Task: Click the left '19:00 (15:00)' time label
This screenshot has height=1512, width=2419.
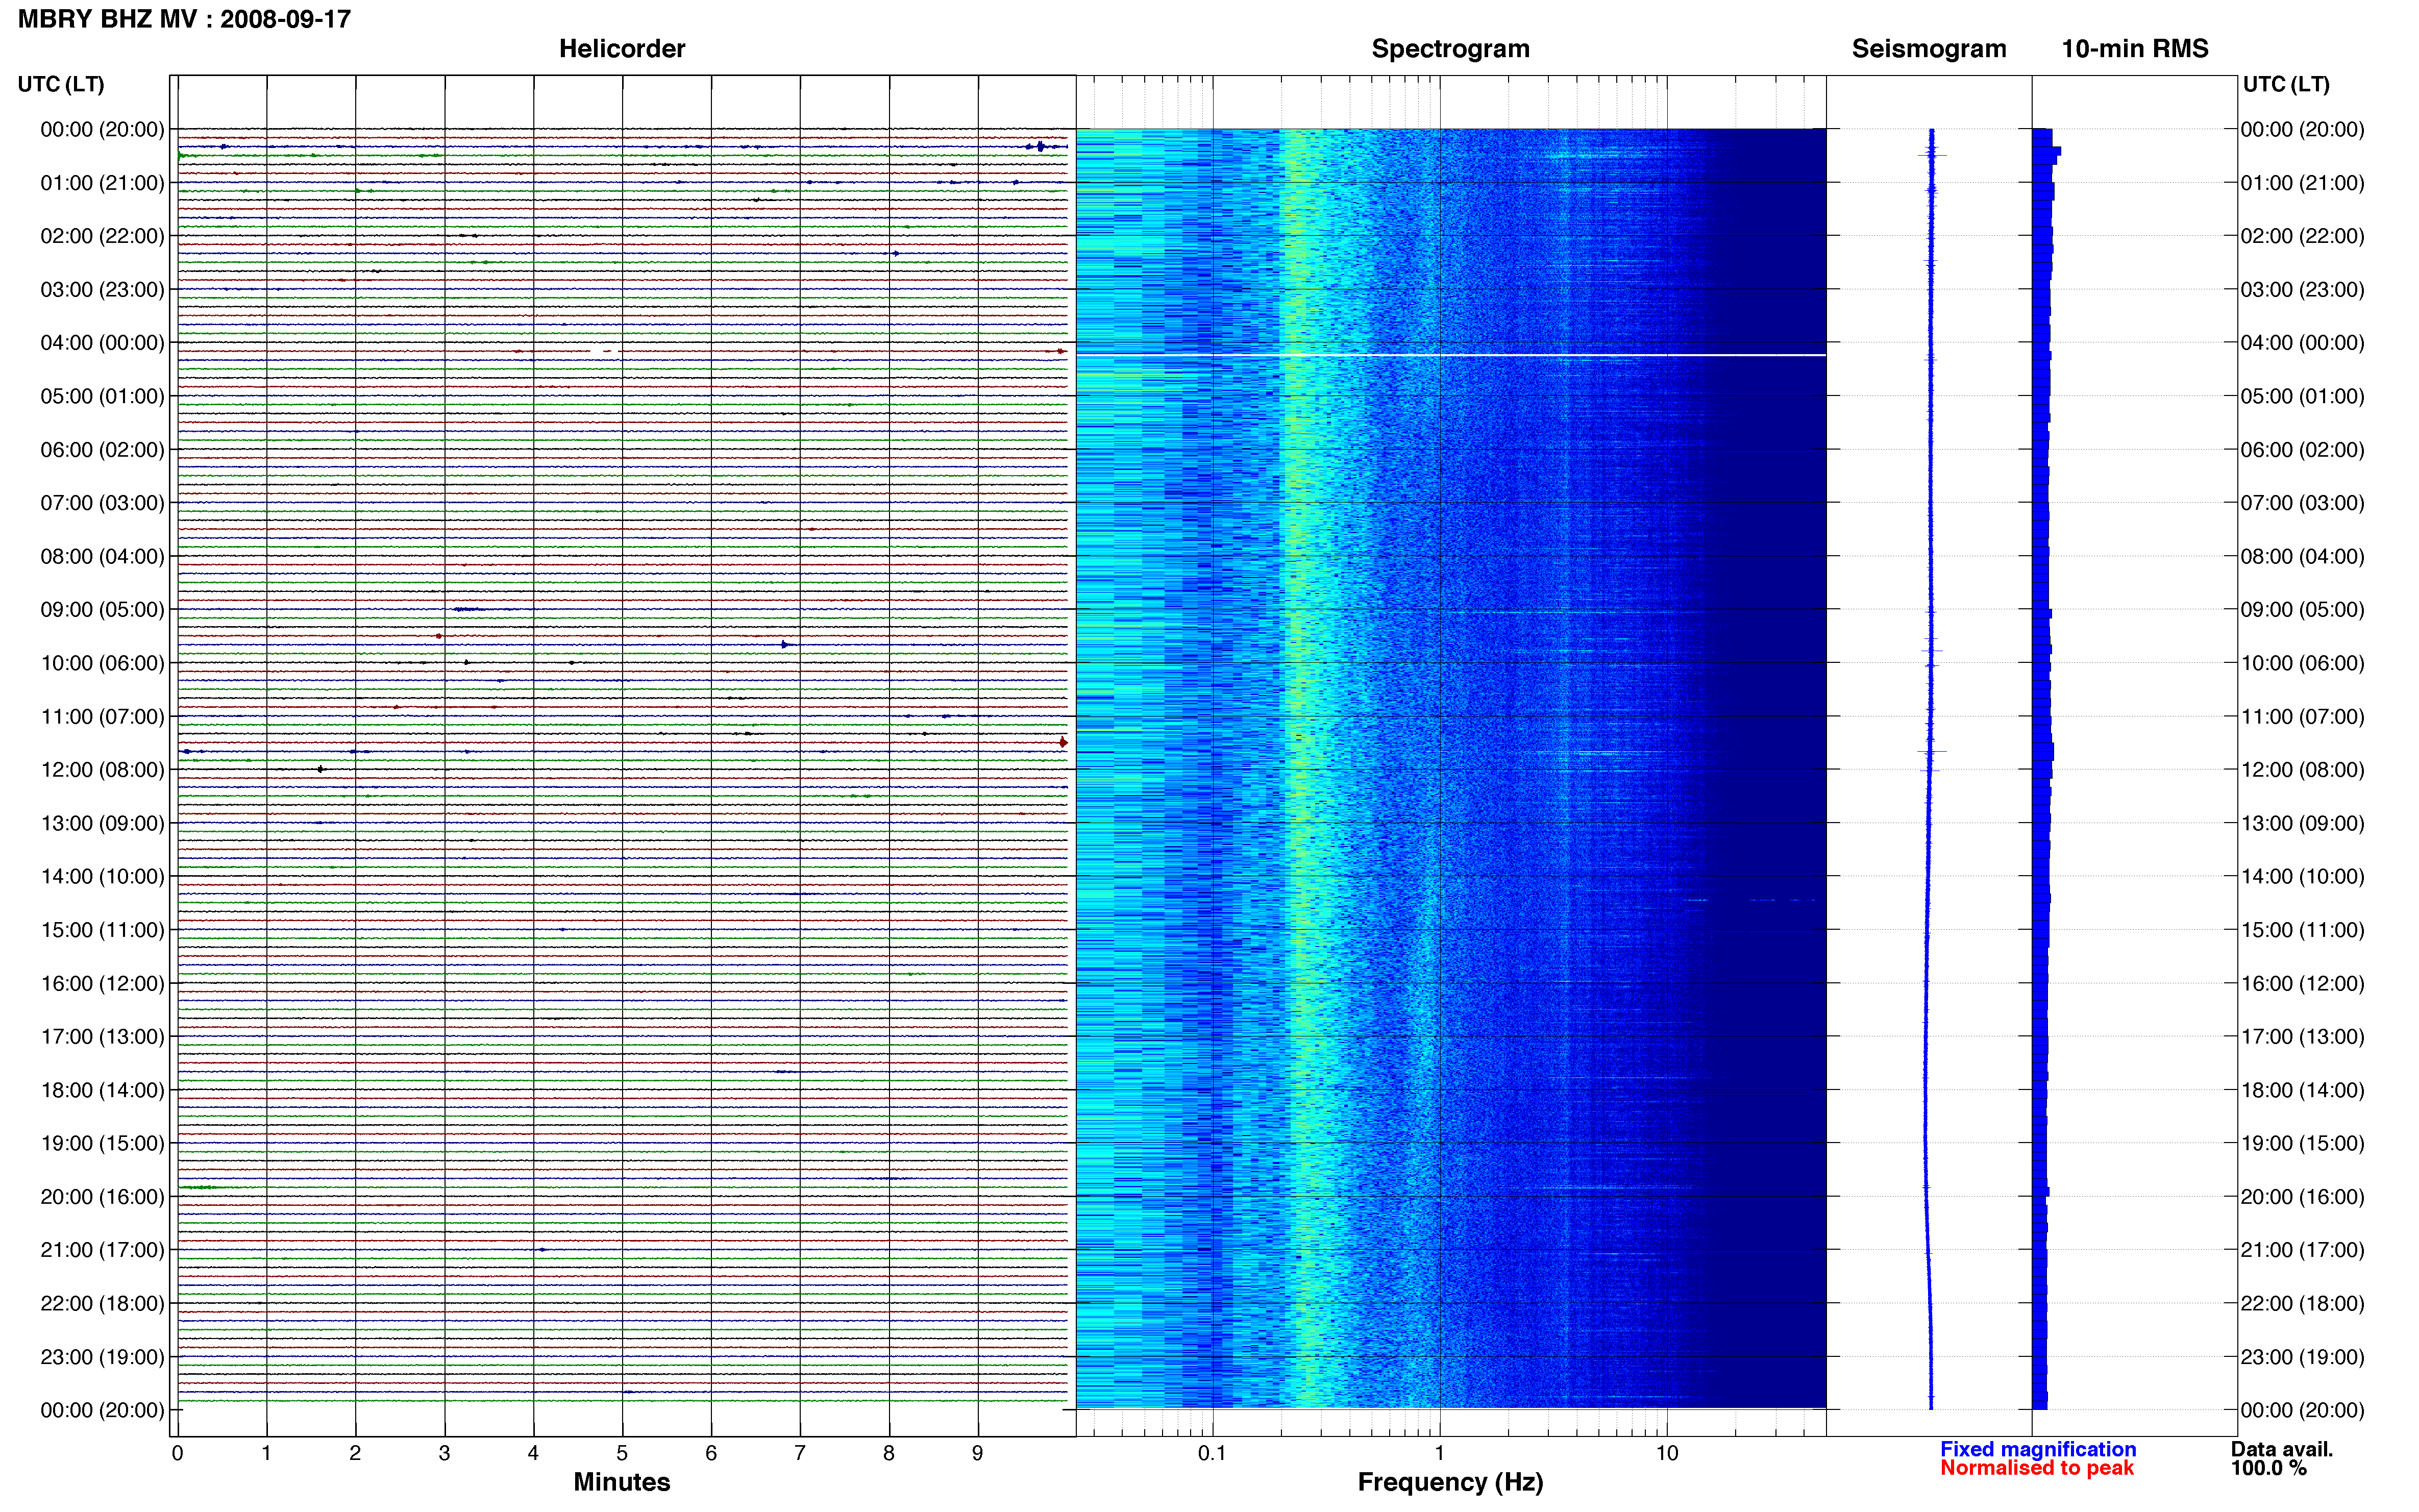Action: (102, 1143)
